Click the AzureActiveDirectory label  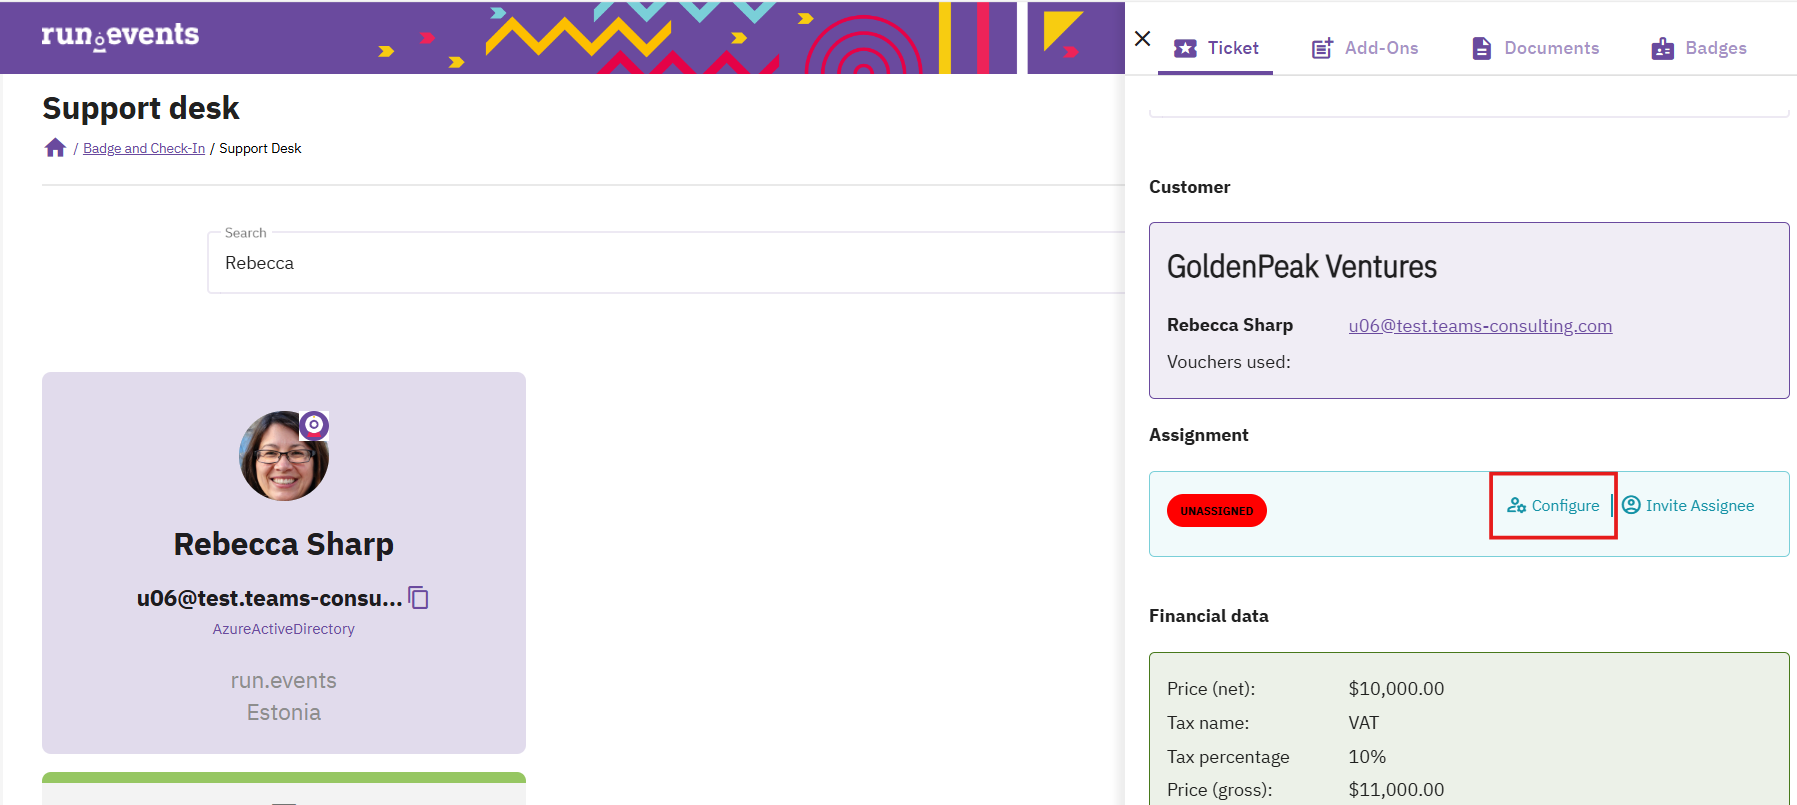click(x=283, y=629)
